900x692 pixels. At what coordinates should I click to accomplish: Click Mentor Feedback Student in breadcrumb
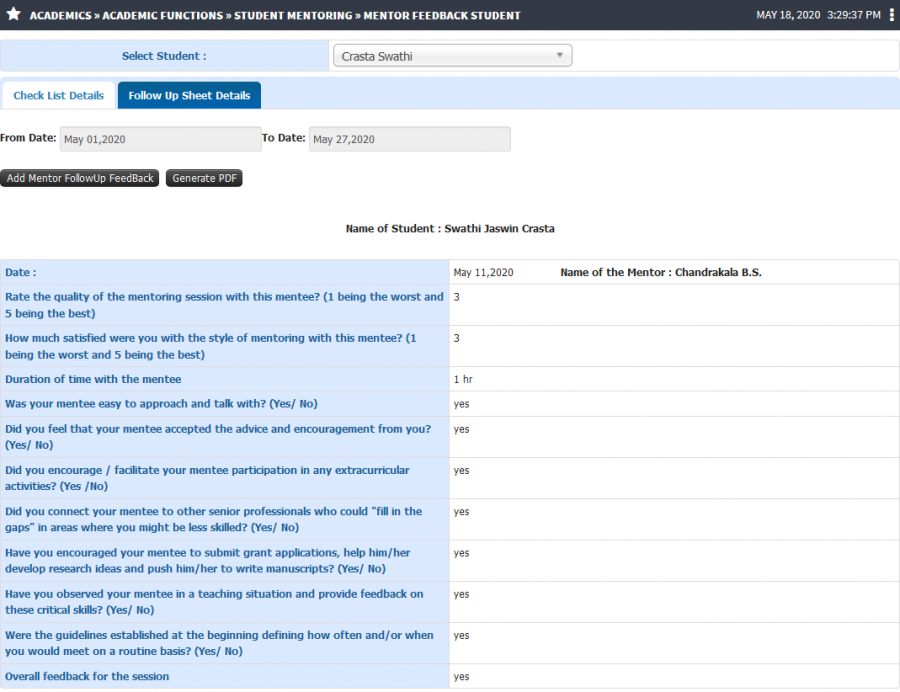pyautogui.click(x=442, y=15)
